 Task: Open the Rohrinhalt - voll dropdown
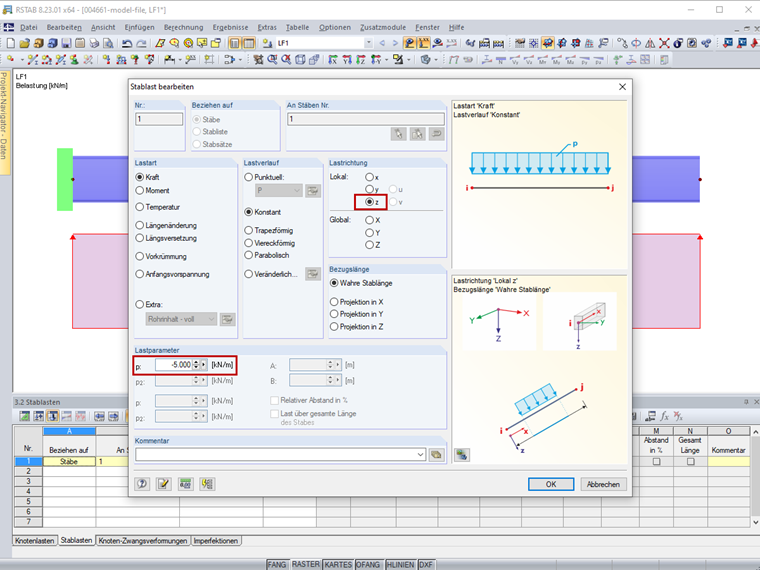click(211, 319)
